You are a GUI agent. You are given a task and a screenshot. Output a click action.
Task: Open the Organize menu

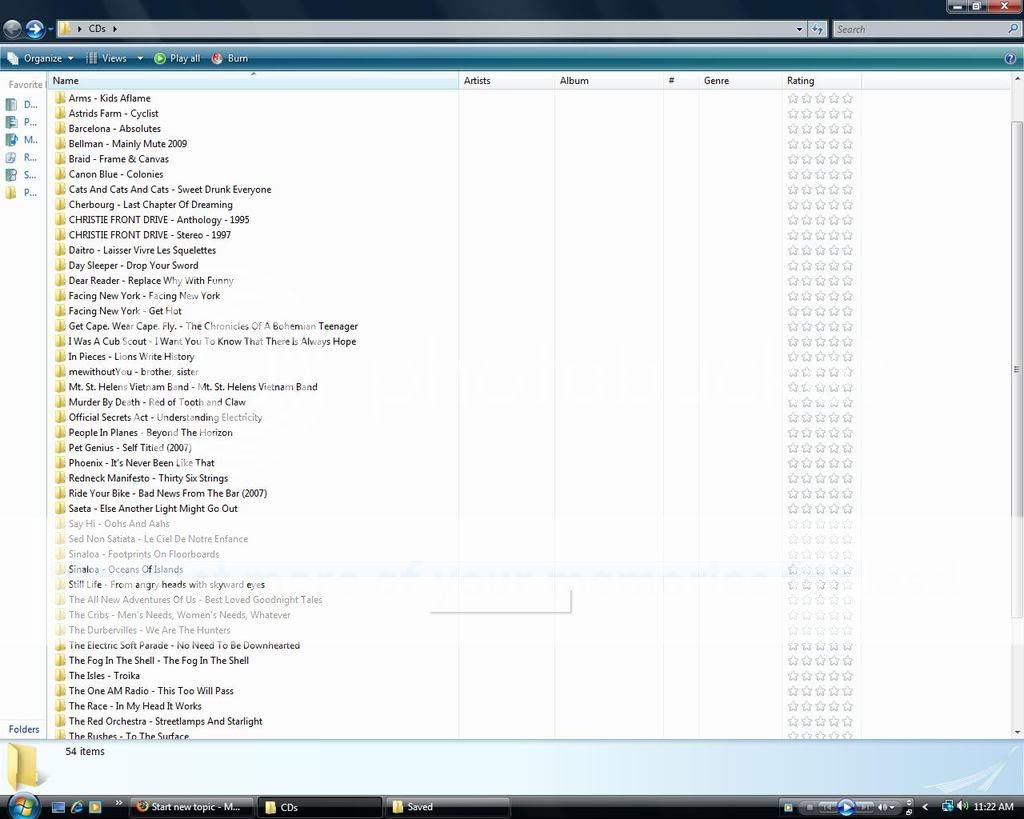tap(40, 58)
